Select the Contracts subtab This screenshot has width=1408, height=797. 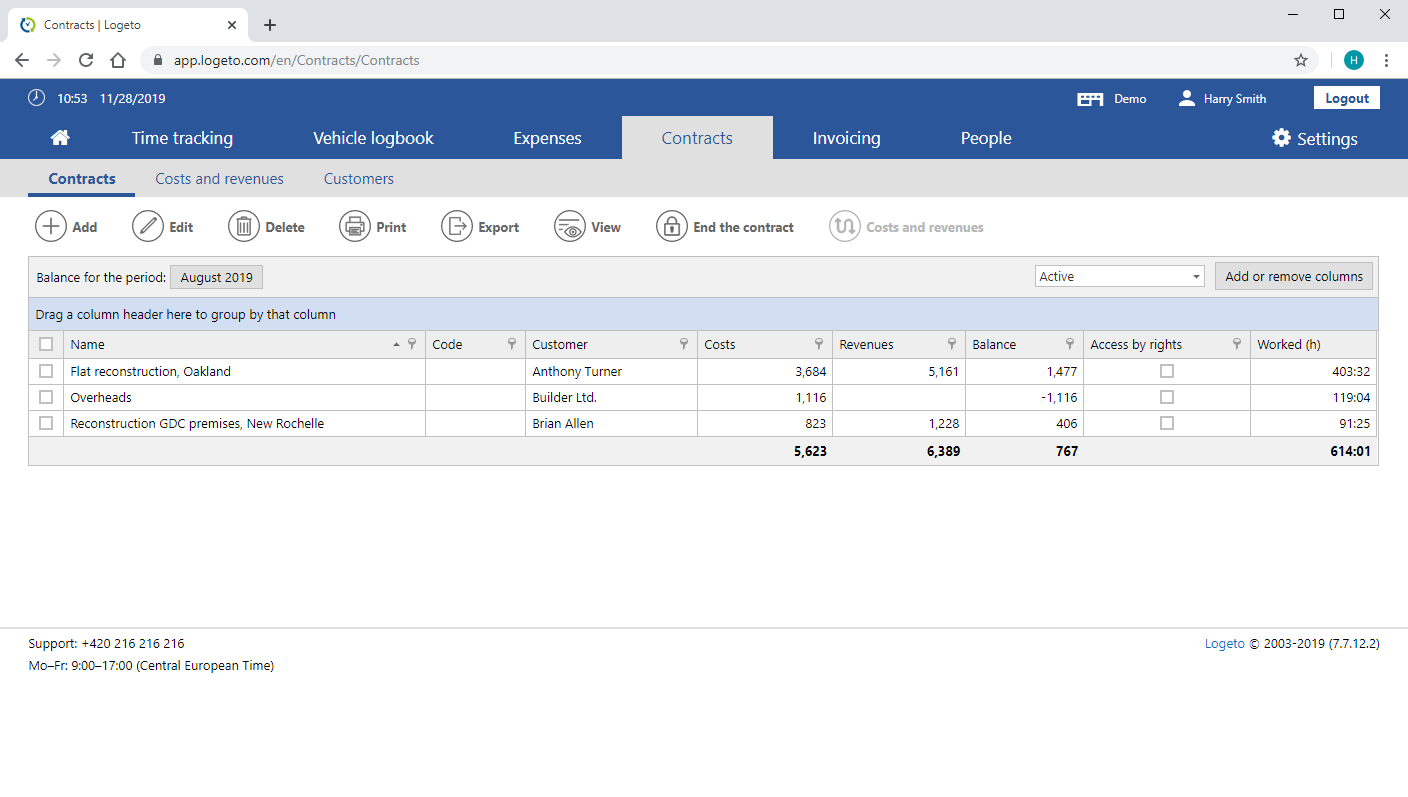[82, 179]
